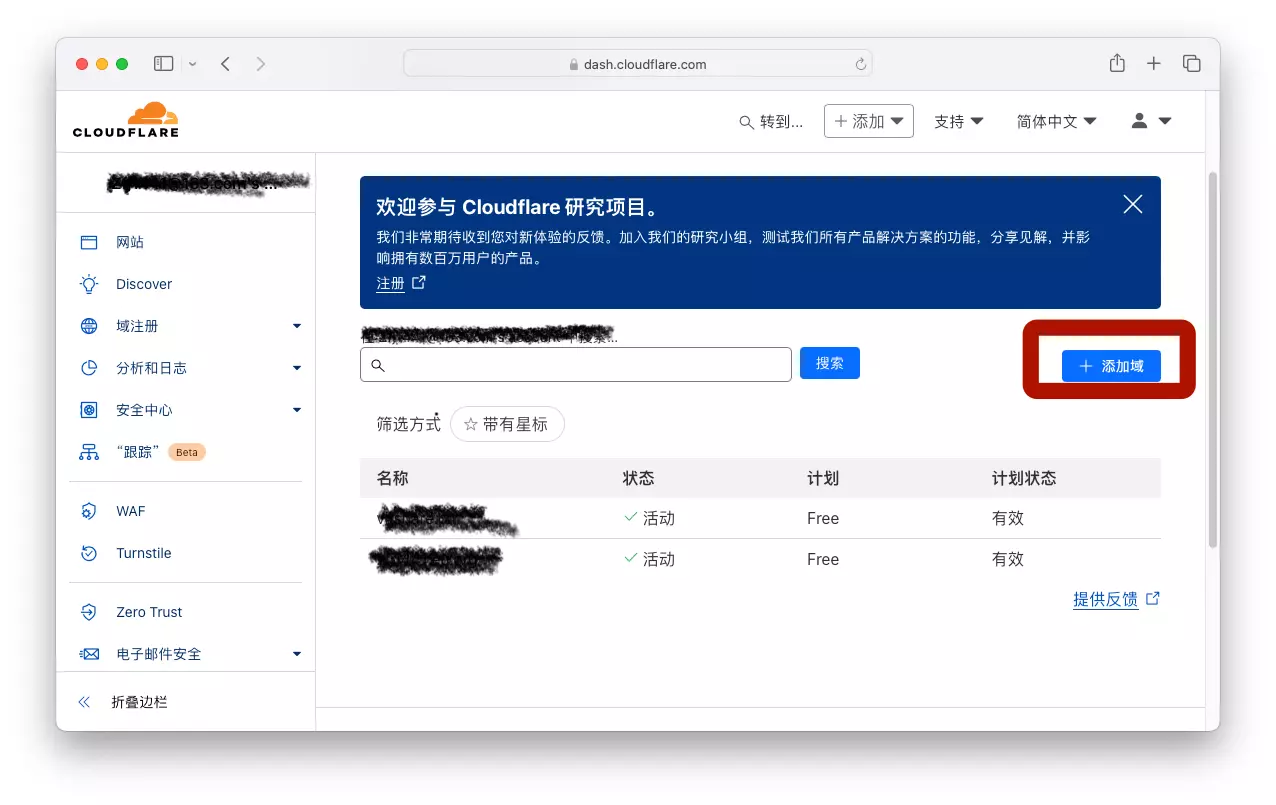
Task: Click the external link icon beside 提供反馈
Action: 1153,598
